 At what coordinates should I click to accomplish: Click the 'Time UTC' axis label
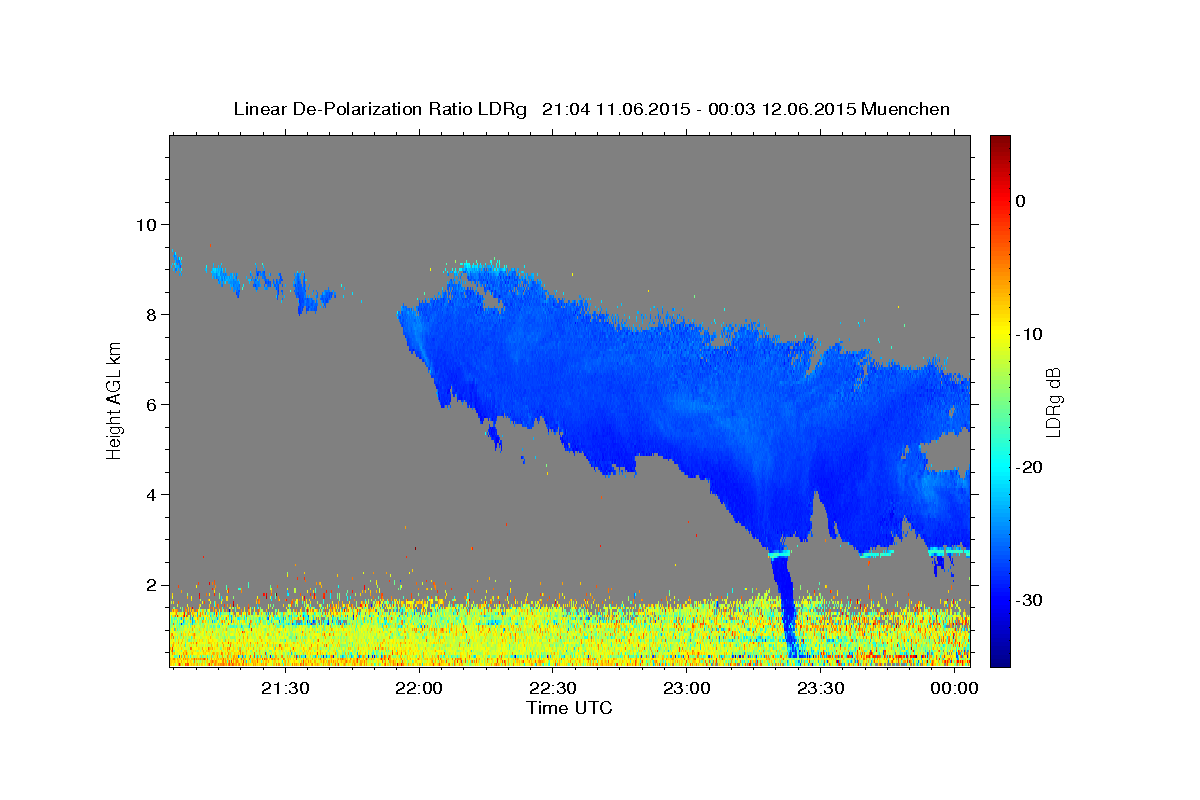tap(569, 708)
